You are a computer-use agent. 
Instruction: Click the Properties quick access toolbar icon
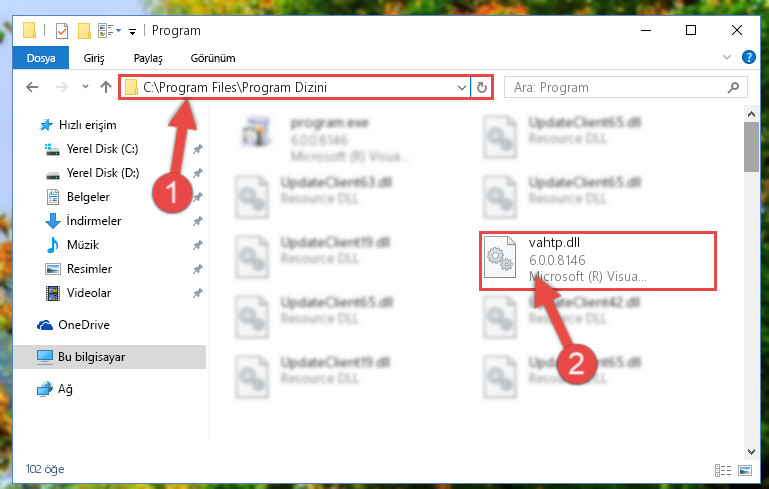pos(62,31)
